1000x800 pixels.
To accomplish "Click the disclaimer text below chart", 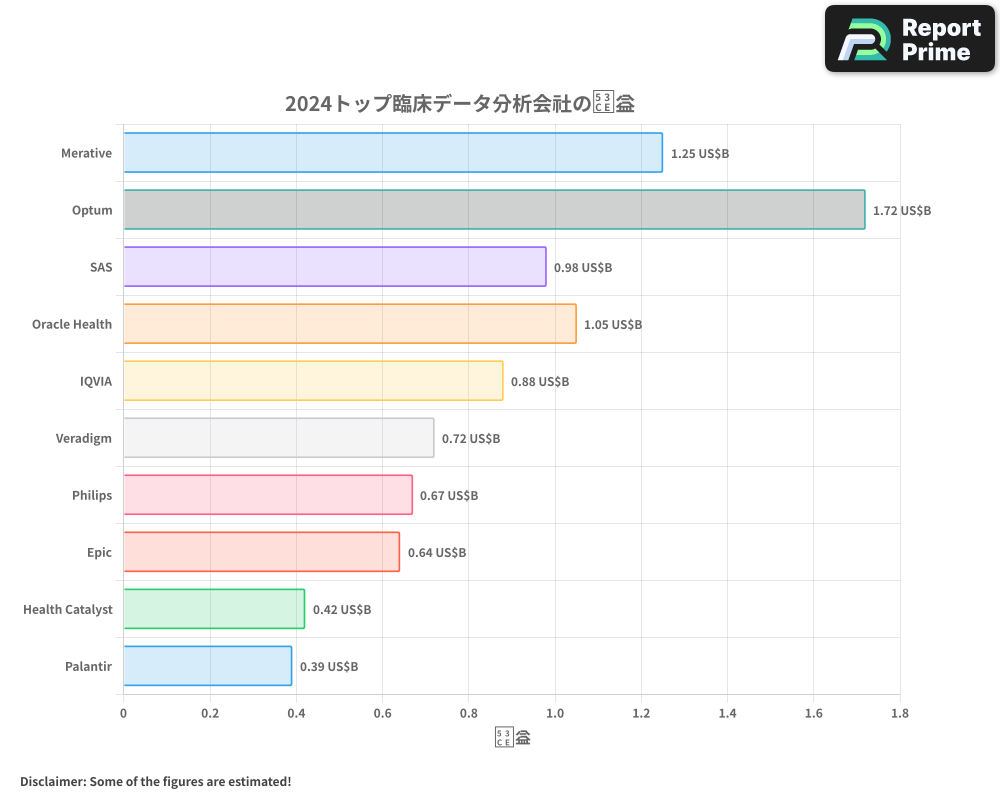I will (x=155, y=781).
